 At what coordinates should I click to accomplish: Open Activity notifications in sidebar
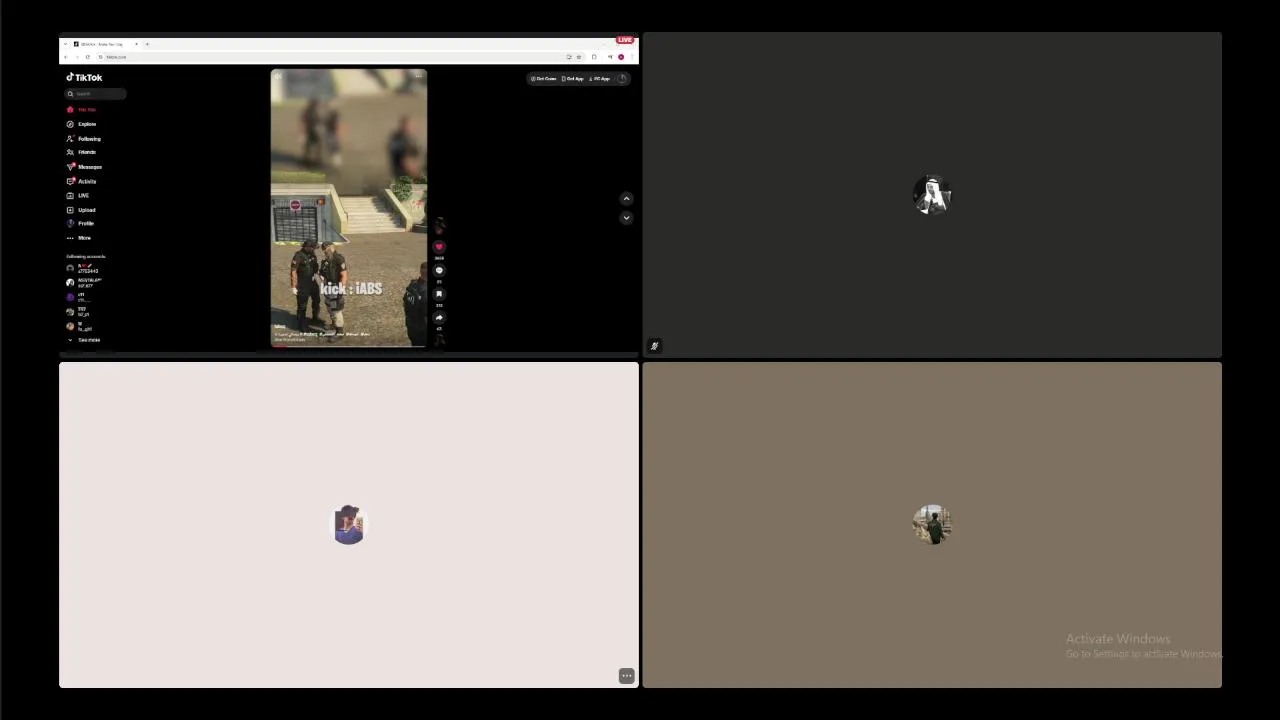pyautogui.click(x=82, y=181)
